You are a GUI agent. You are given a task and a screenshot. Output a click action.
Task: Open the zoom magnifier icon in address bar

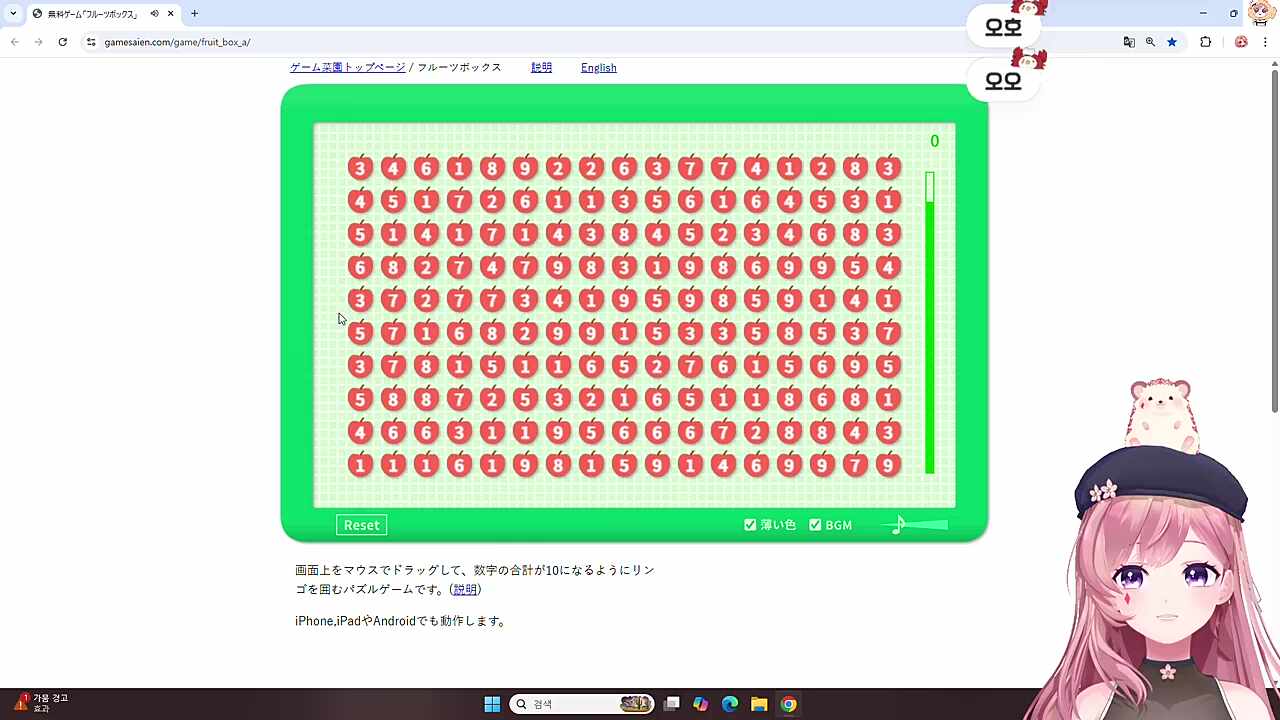point(1150,42)
